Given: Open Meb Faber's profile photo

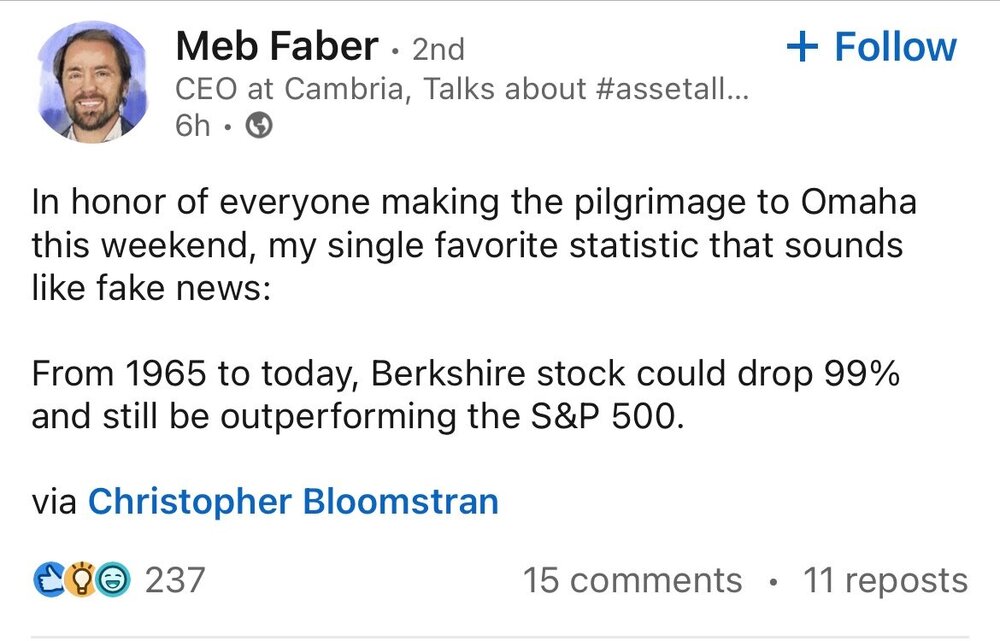Looking at the screenshot, I should click(x=87, y=80).
